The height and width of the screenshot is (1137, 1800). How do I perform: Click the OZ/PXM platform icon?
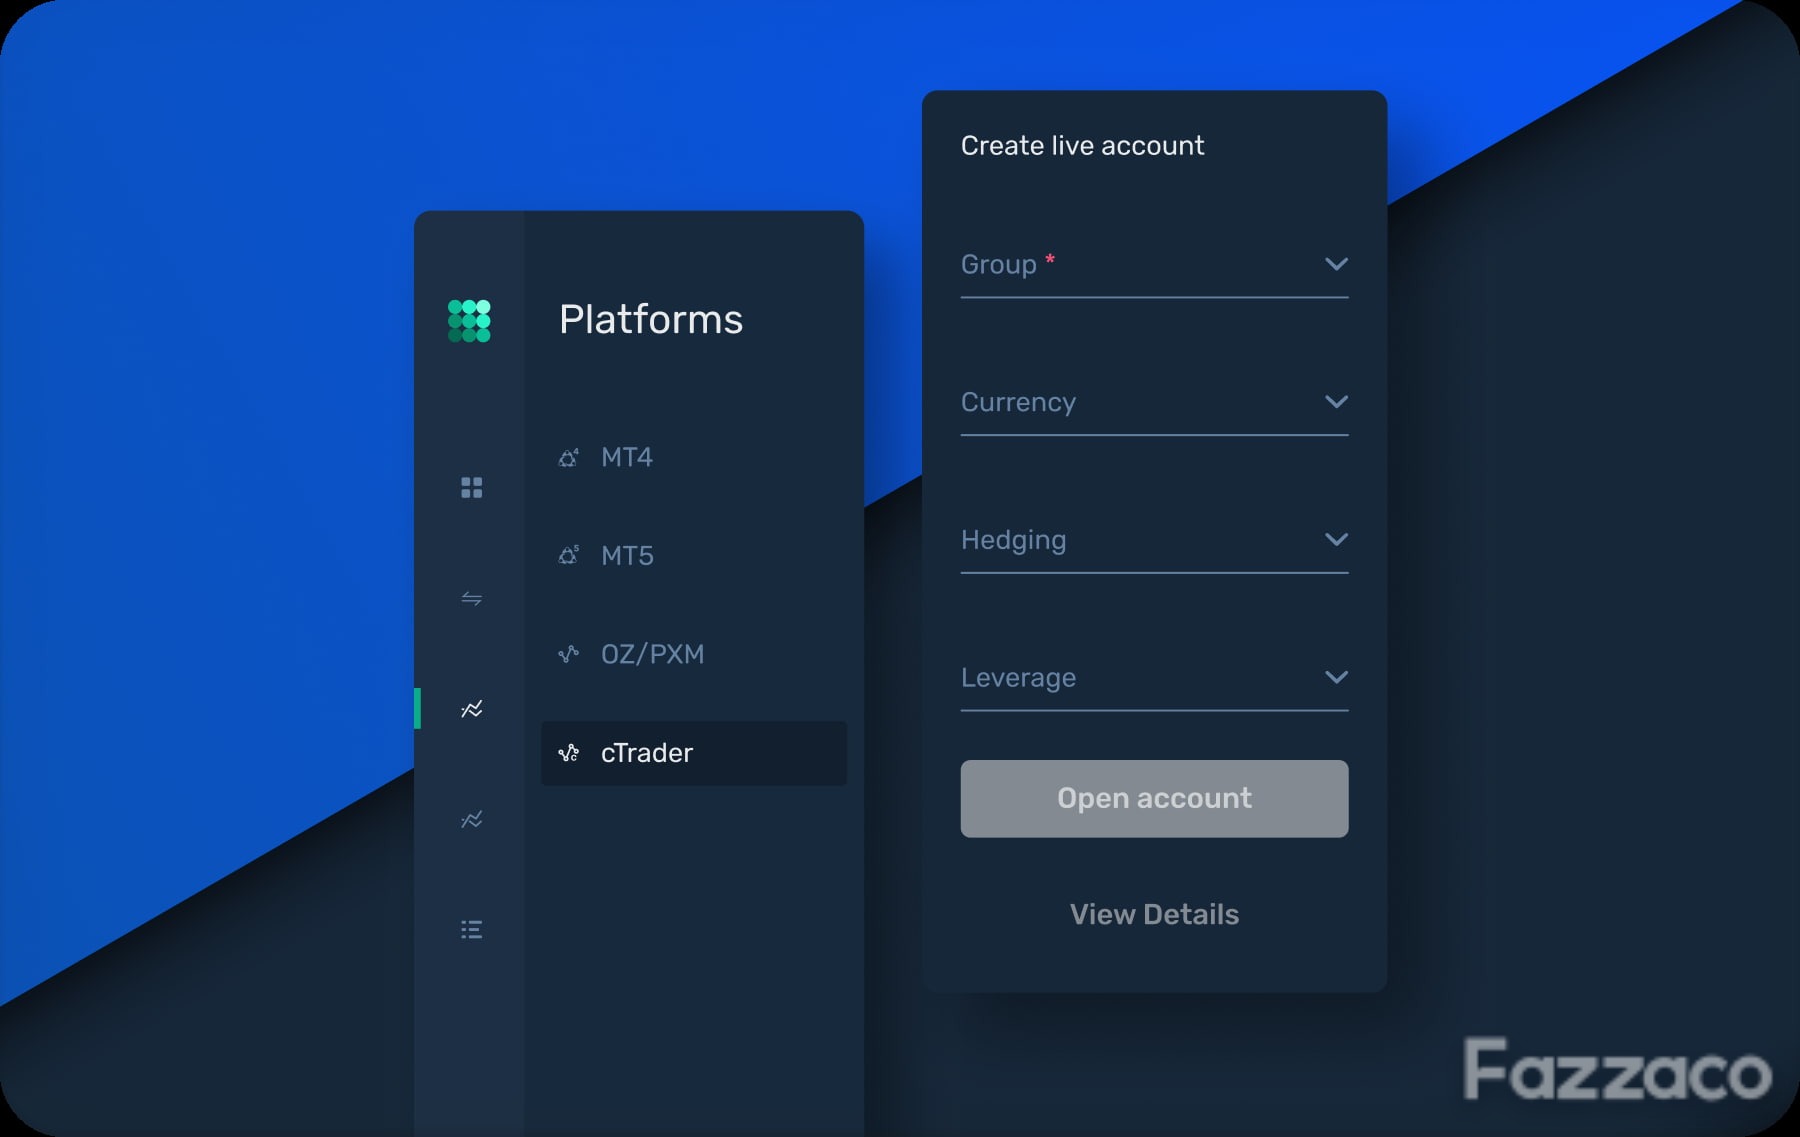[x=568, y=654]
